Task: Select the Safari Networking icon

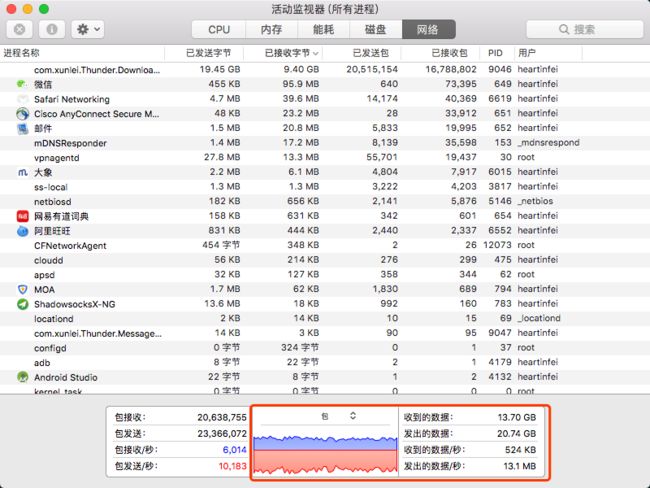Action: [22, 99]
